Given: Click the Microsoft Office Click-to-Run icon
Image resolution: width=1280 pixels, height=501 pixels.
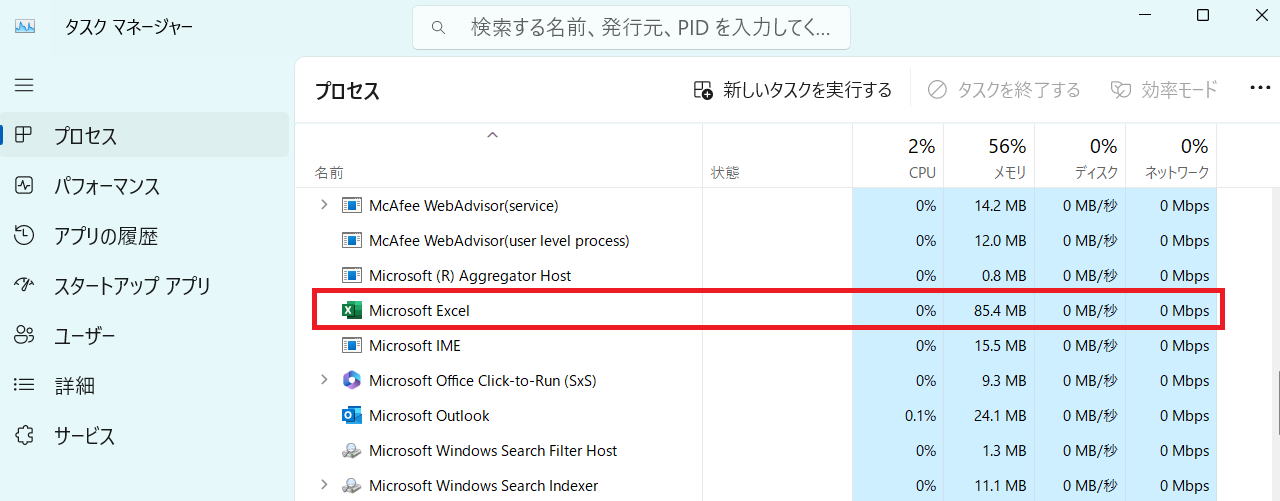Looking at the screenshot, I should 351,381.
